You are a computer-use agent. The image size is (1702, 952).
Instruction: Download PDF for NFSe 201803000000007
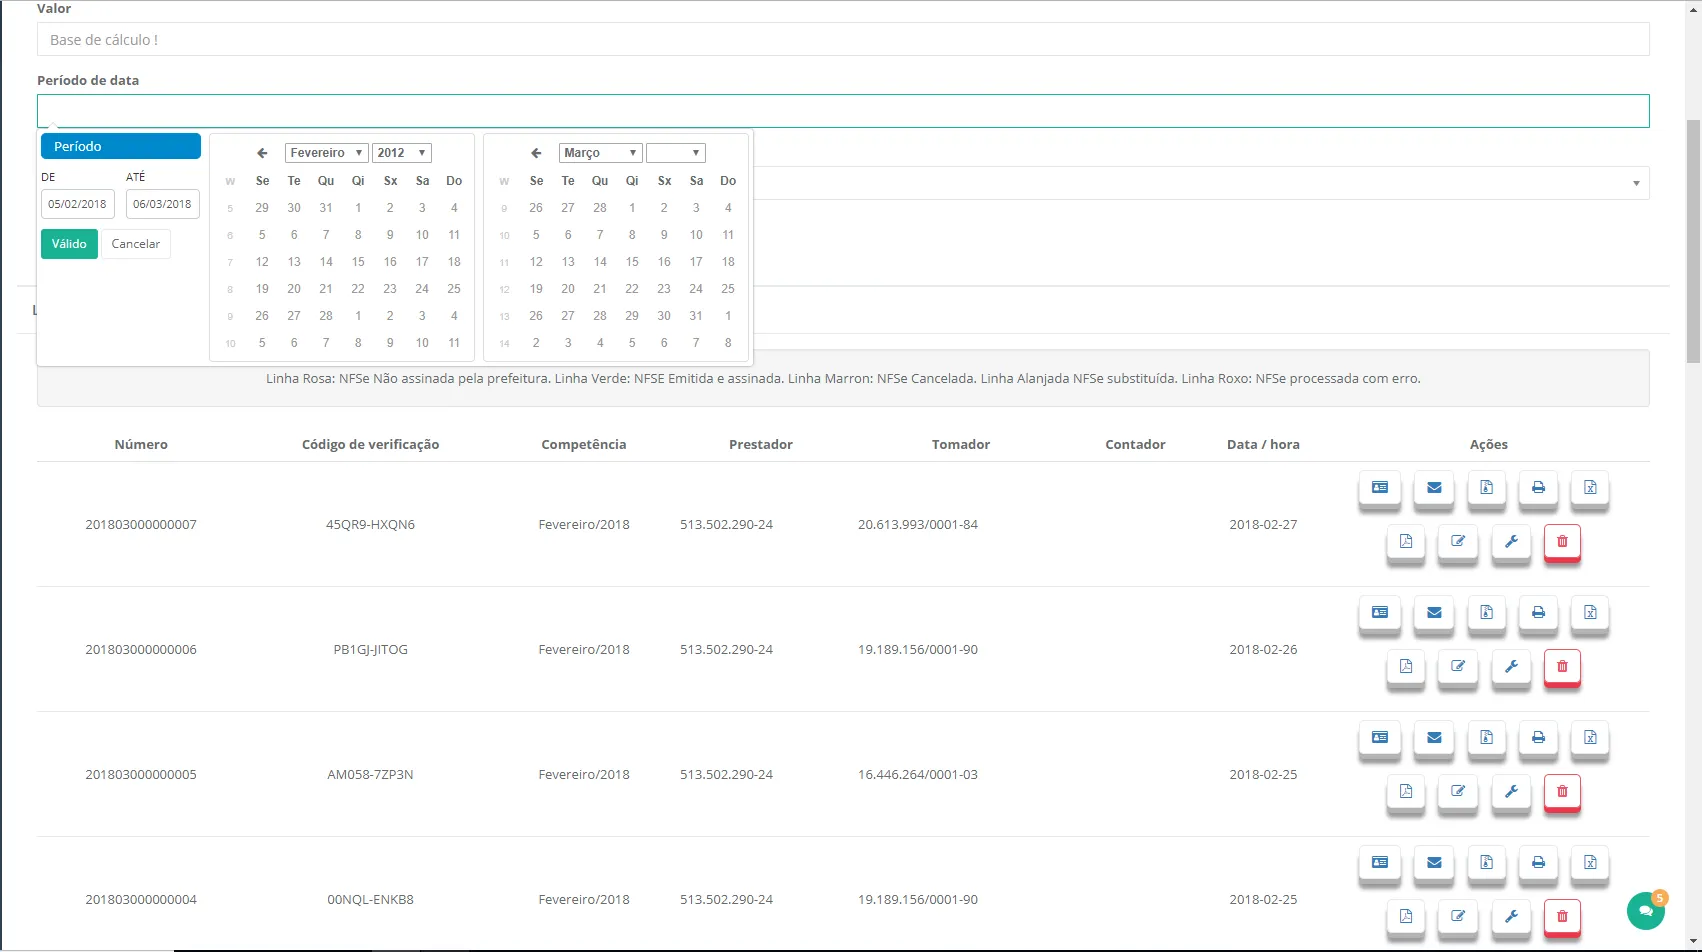[x=1406, y=542]
